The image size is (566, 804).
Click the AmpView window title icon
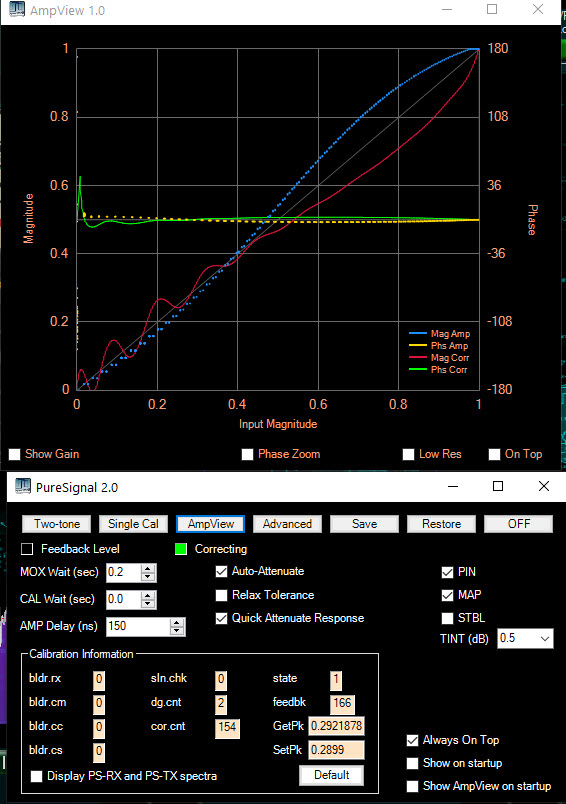point(16,10)
